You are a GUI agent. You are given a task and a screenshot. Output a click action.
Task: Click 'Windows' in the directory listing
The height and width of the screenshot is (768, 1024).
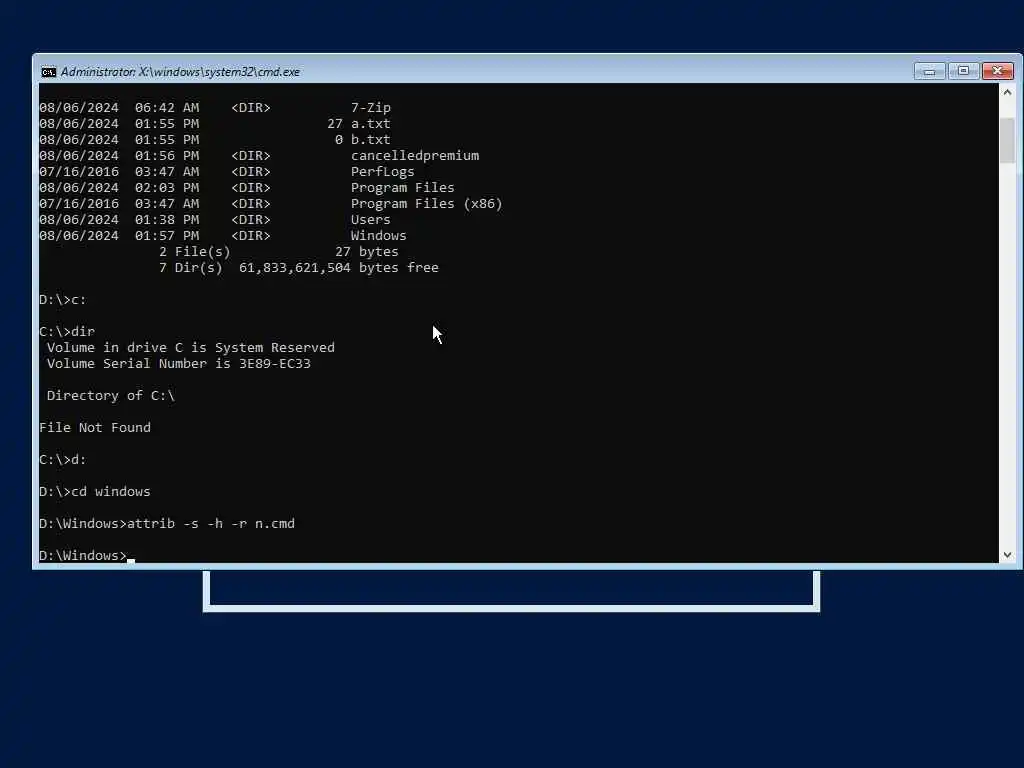click(x=378, y=236)
